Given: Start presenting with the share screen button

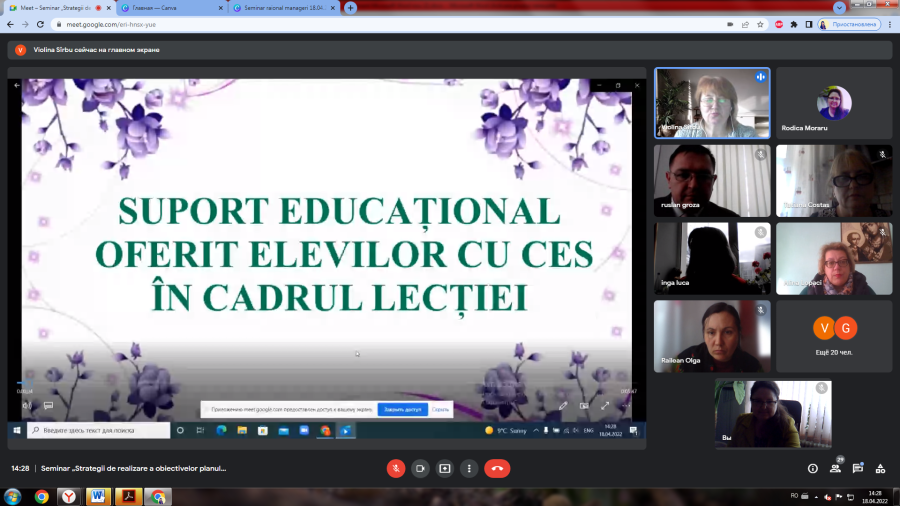Looking at the screenshot, I should pos(445,469).
